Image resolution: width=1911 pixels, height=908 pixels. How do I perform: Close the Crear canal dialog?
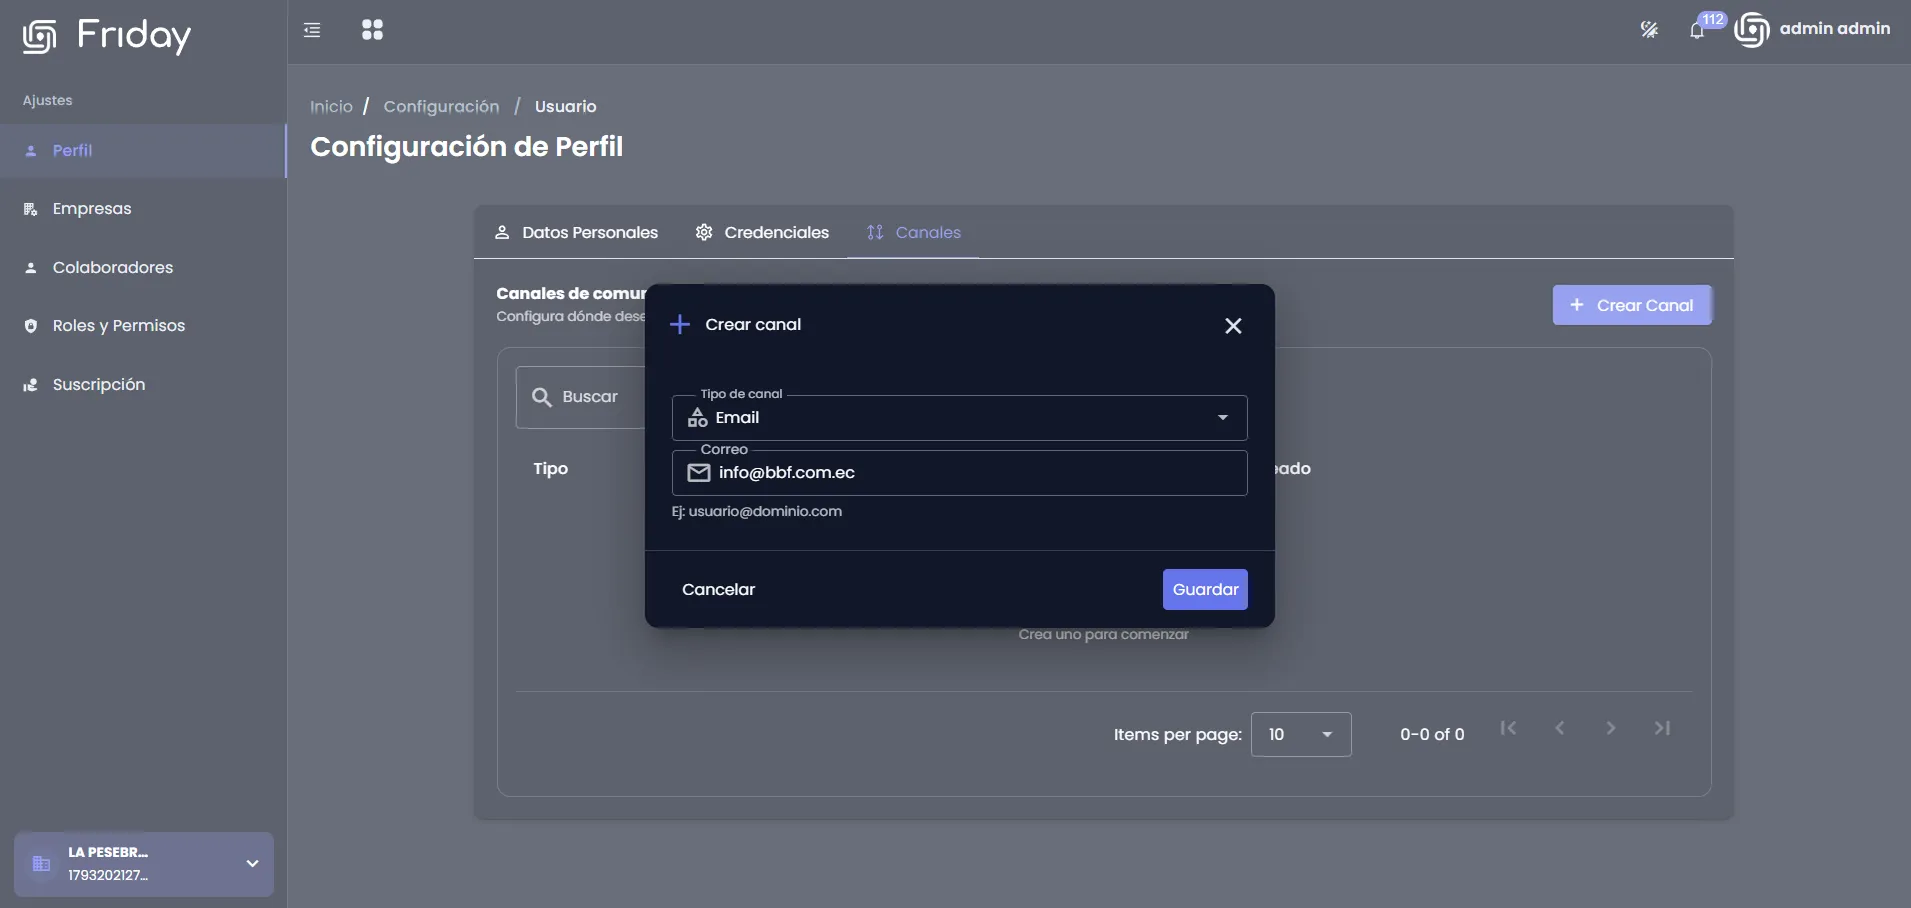pos(1233,326)
